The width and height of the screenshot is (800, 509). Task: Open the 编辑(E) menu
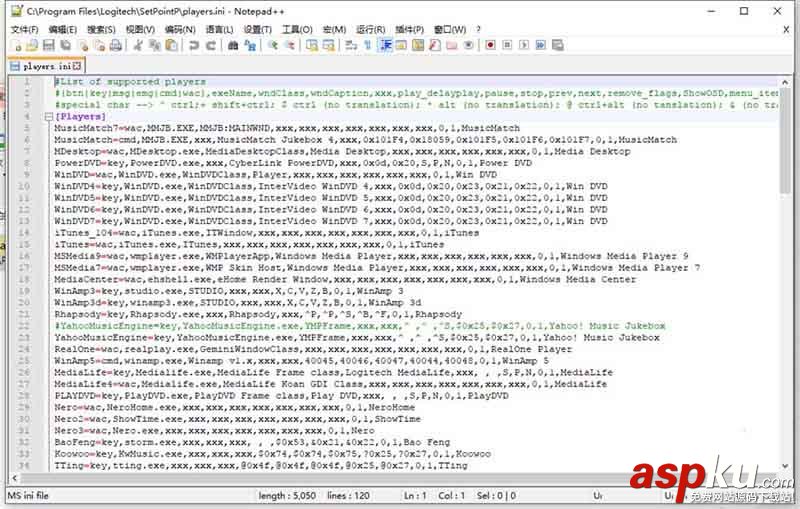click(x=63, y=30)
